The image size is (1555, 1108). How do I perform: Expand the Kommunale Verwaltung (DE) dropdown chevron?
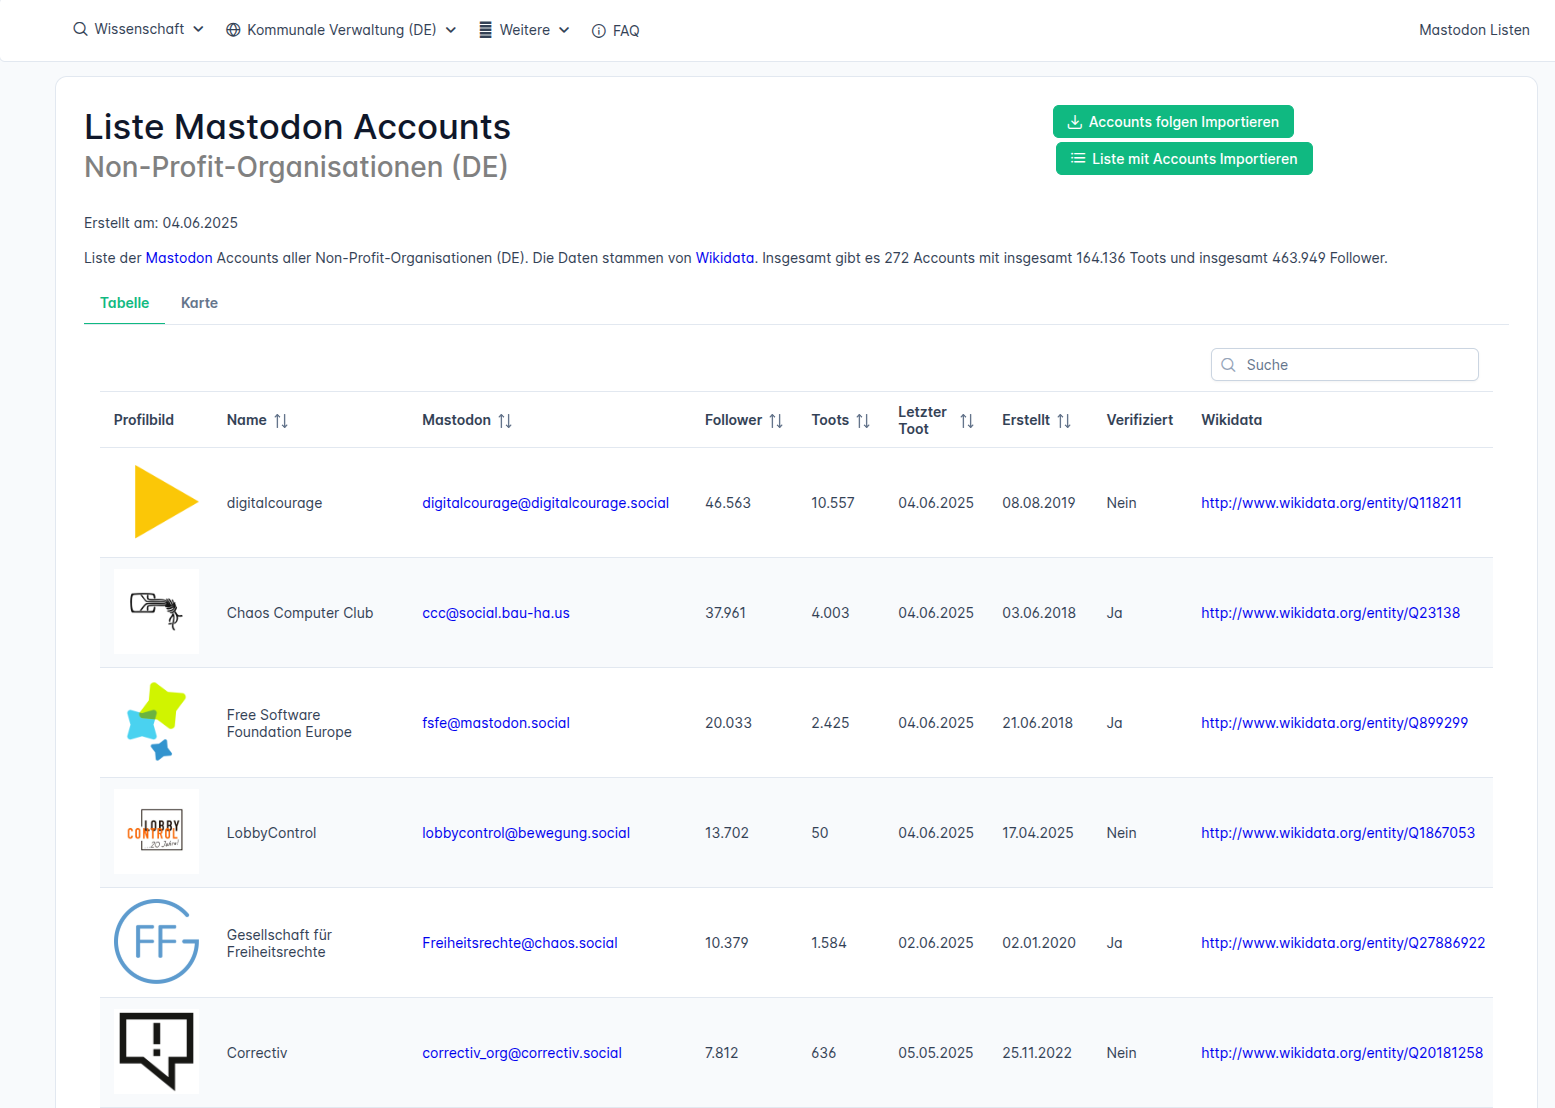(x=451, y=30)
